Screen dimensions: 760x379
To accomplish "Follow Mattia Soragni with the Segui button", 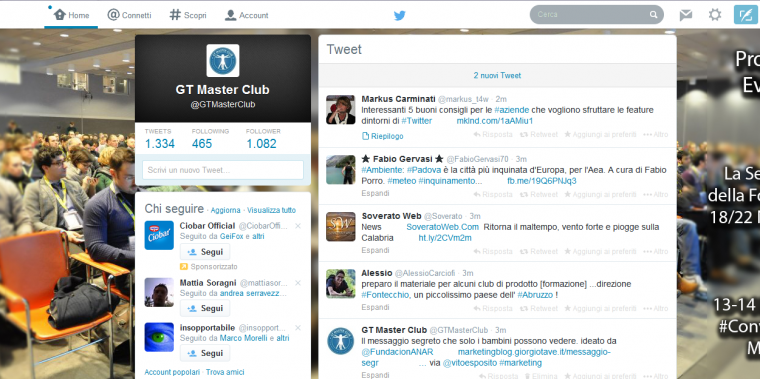I will (x=205, y=308).
